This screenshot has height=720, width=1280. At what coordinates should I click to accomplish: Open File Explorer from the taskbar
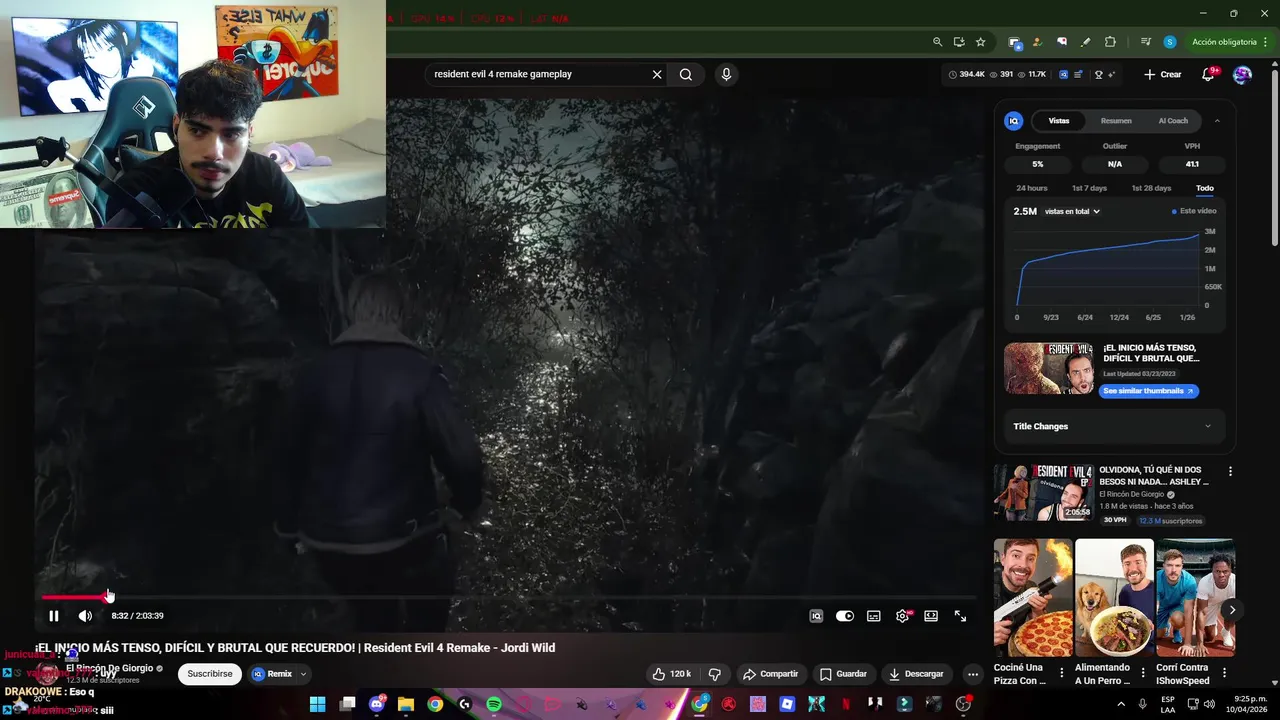(406, 704)
